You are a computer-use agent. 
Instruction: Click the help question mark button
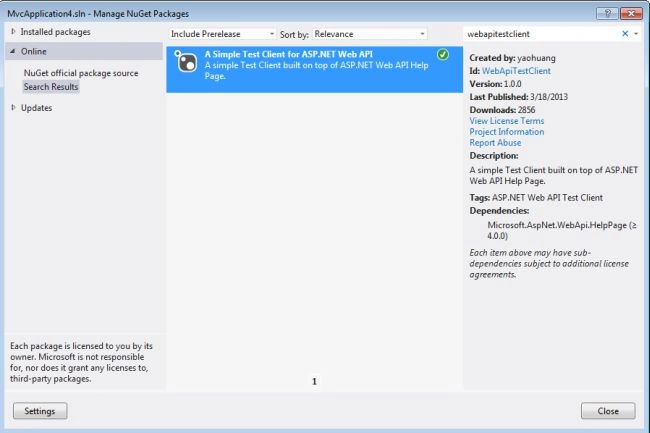[607, 13]
